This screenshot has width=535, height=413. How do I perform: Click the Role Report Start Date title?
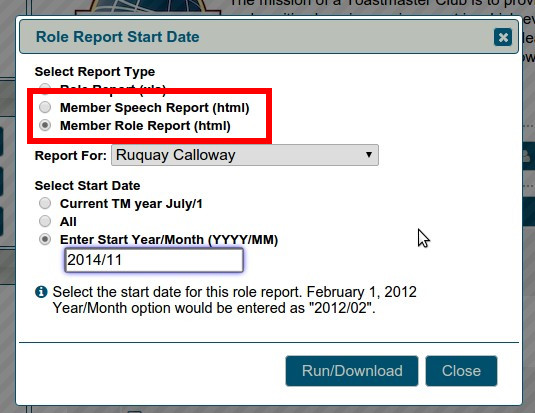pos(118,37)
